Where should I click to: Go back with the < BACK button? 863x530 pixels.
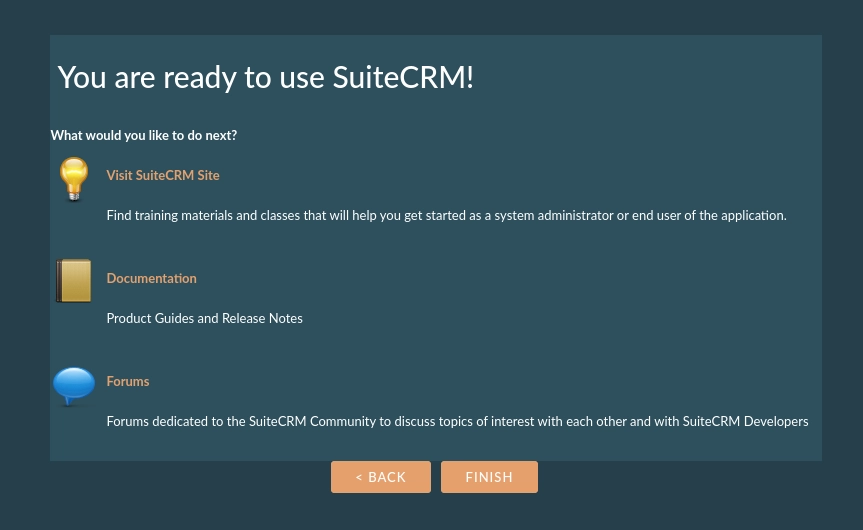point(381,477)
